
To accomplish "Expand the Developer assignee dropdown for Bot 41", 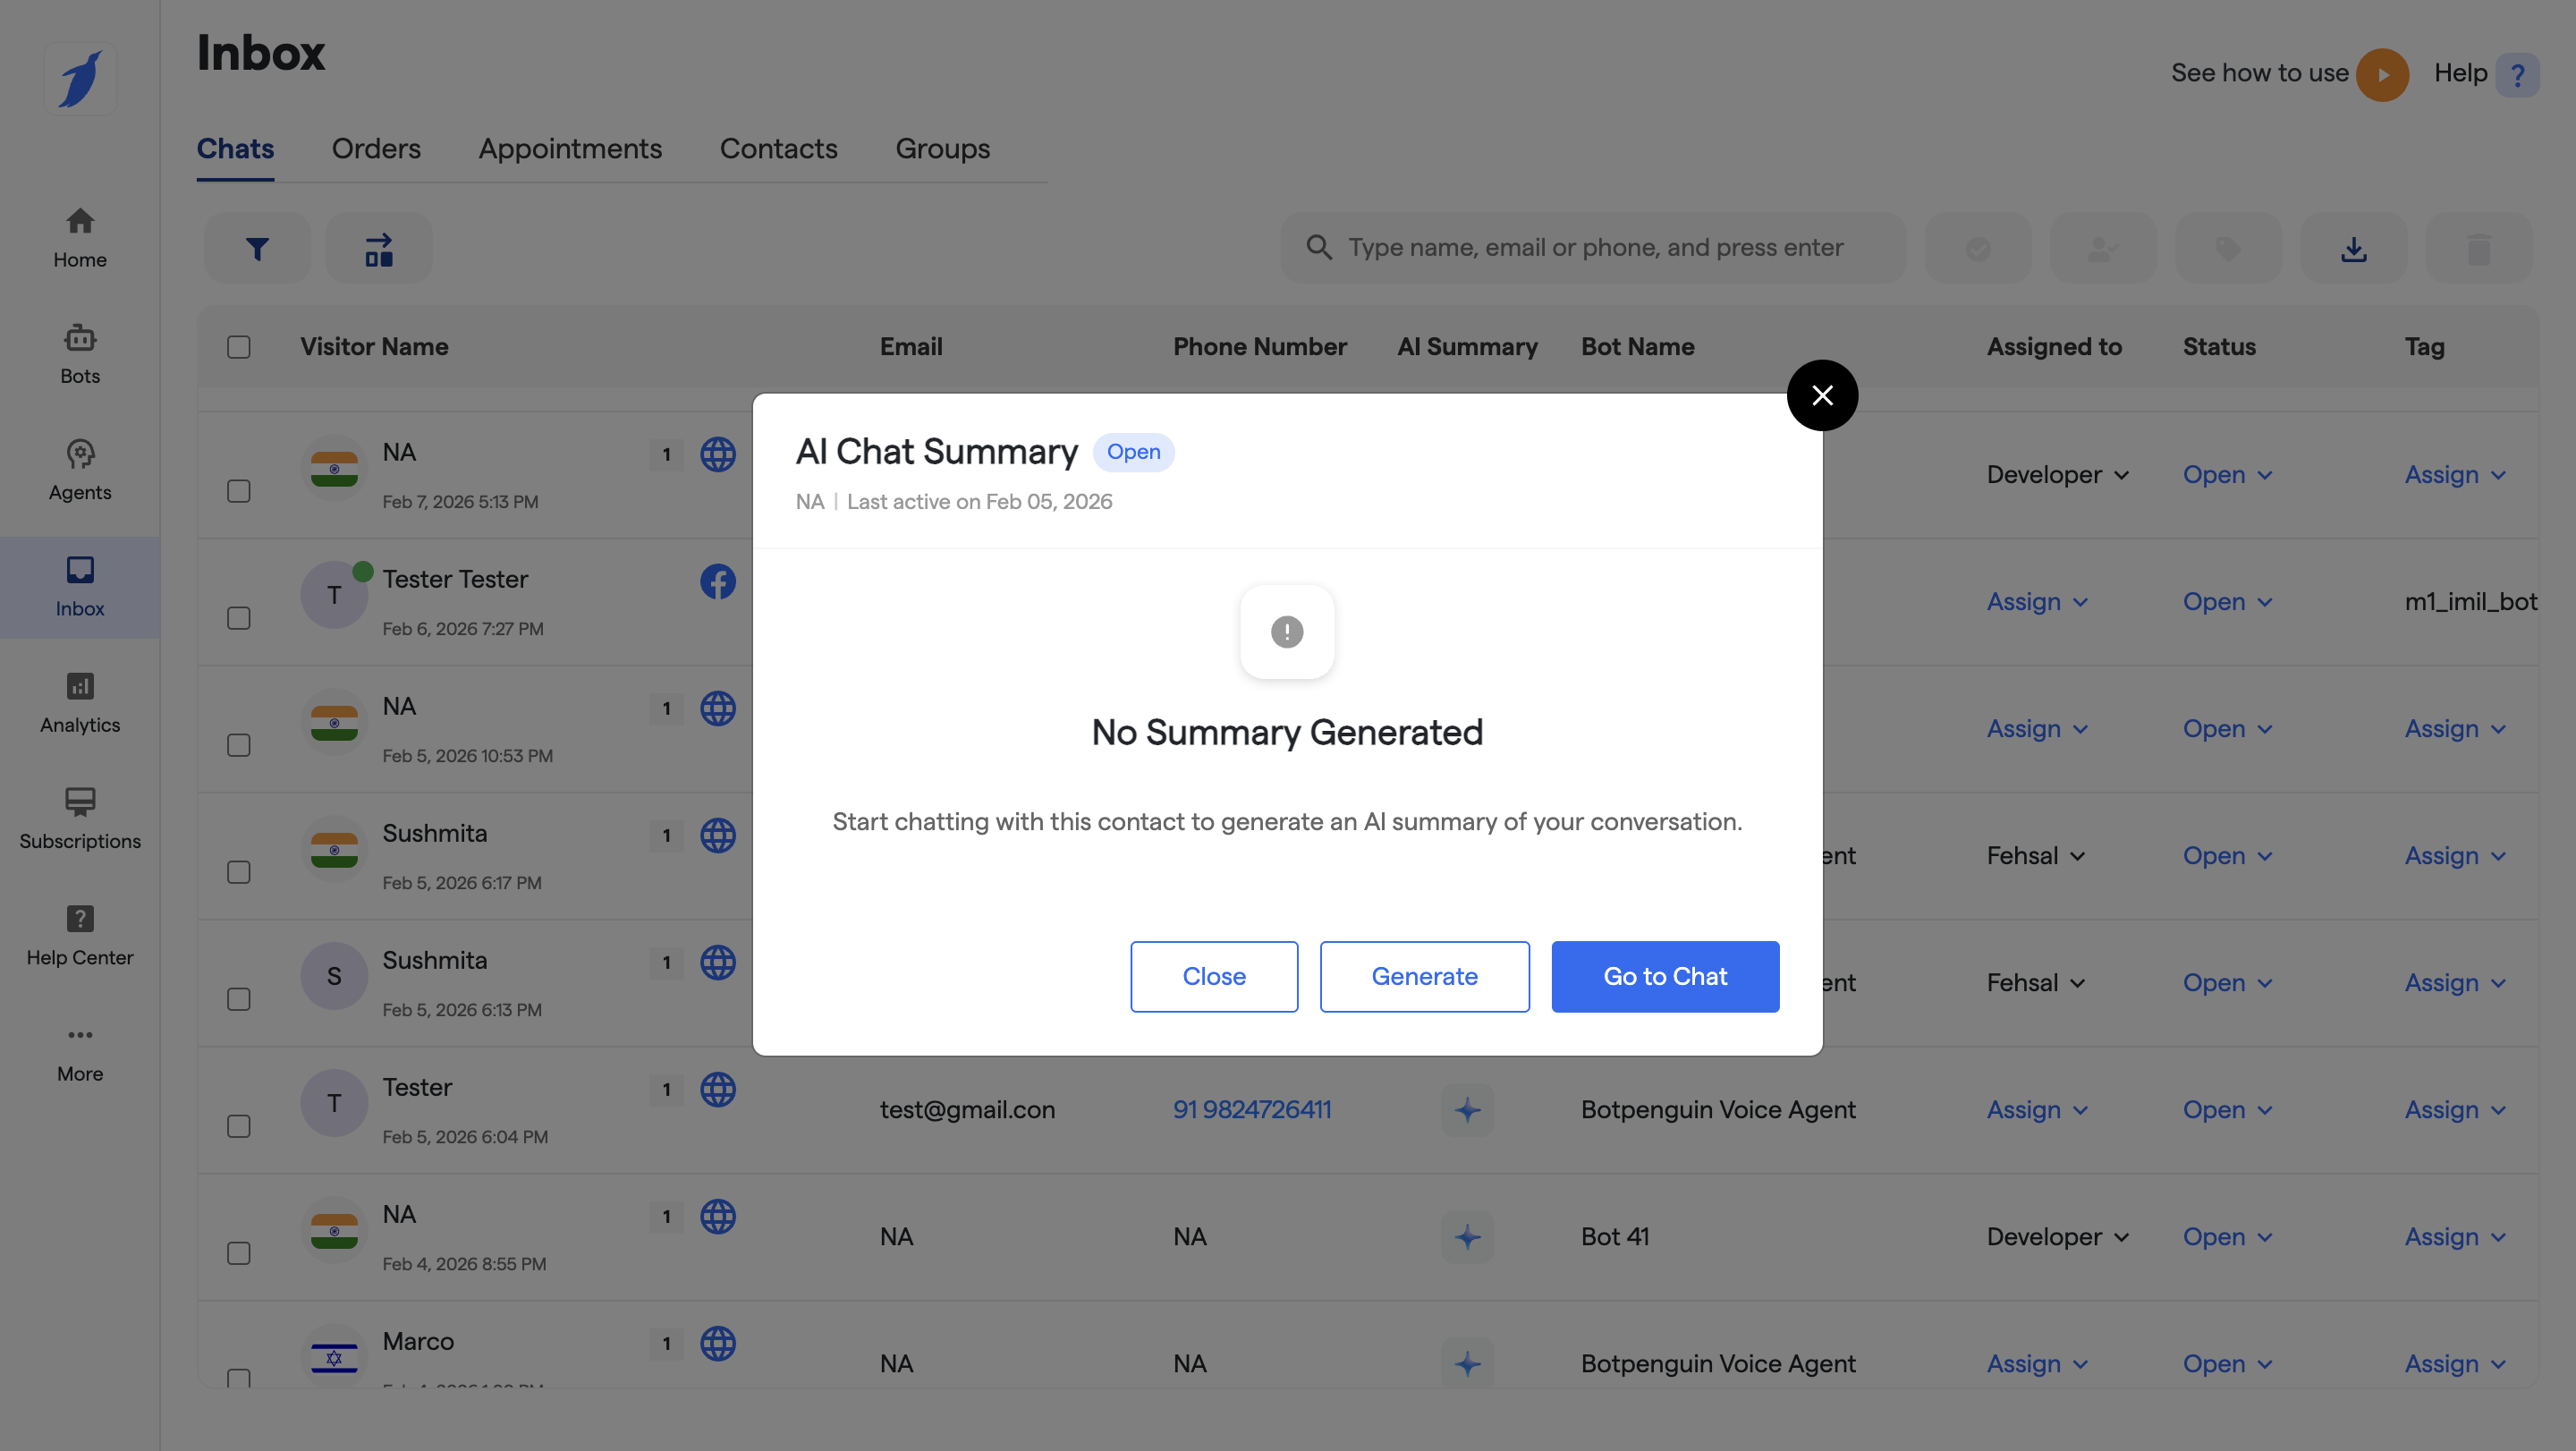I will [x=2057, y=1237].
